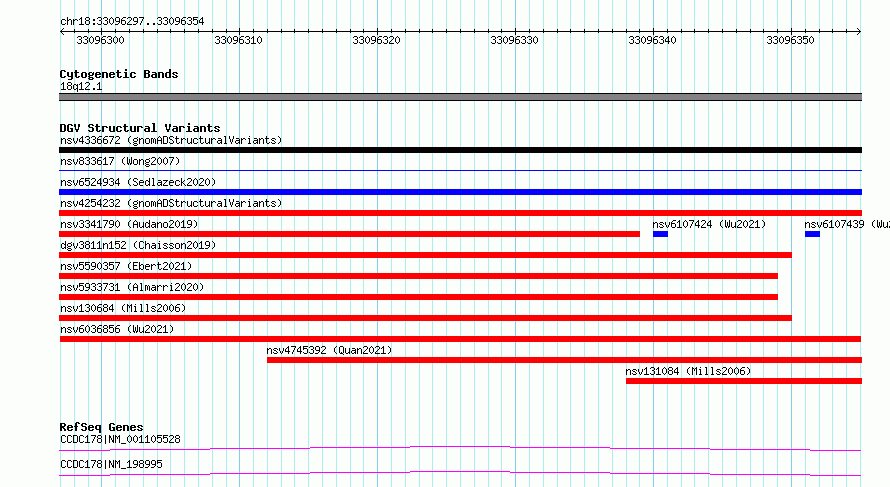
Task: Click ruler position 33096340
Action: tap(652, 40)
